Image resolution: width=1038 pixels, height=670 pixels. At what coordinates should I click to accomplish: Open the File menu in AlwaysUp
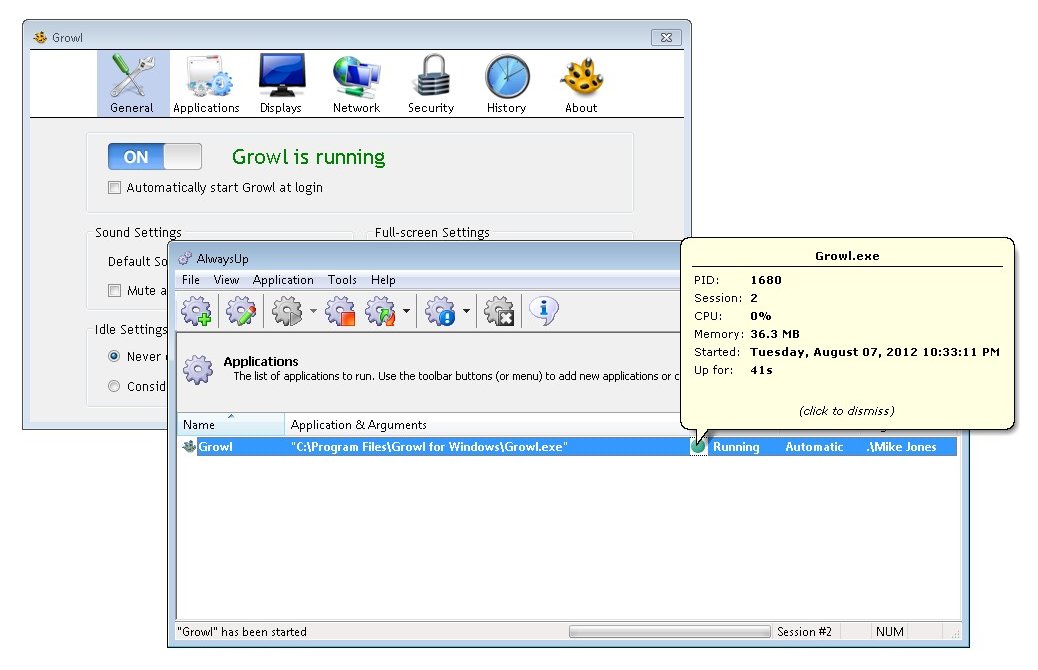point(191,280)
